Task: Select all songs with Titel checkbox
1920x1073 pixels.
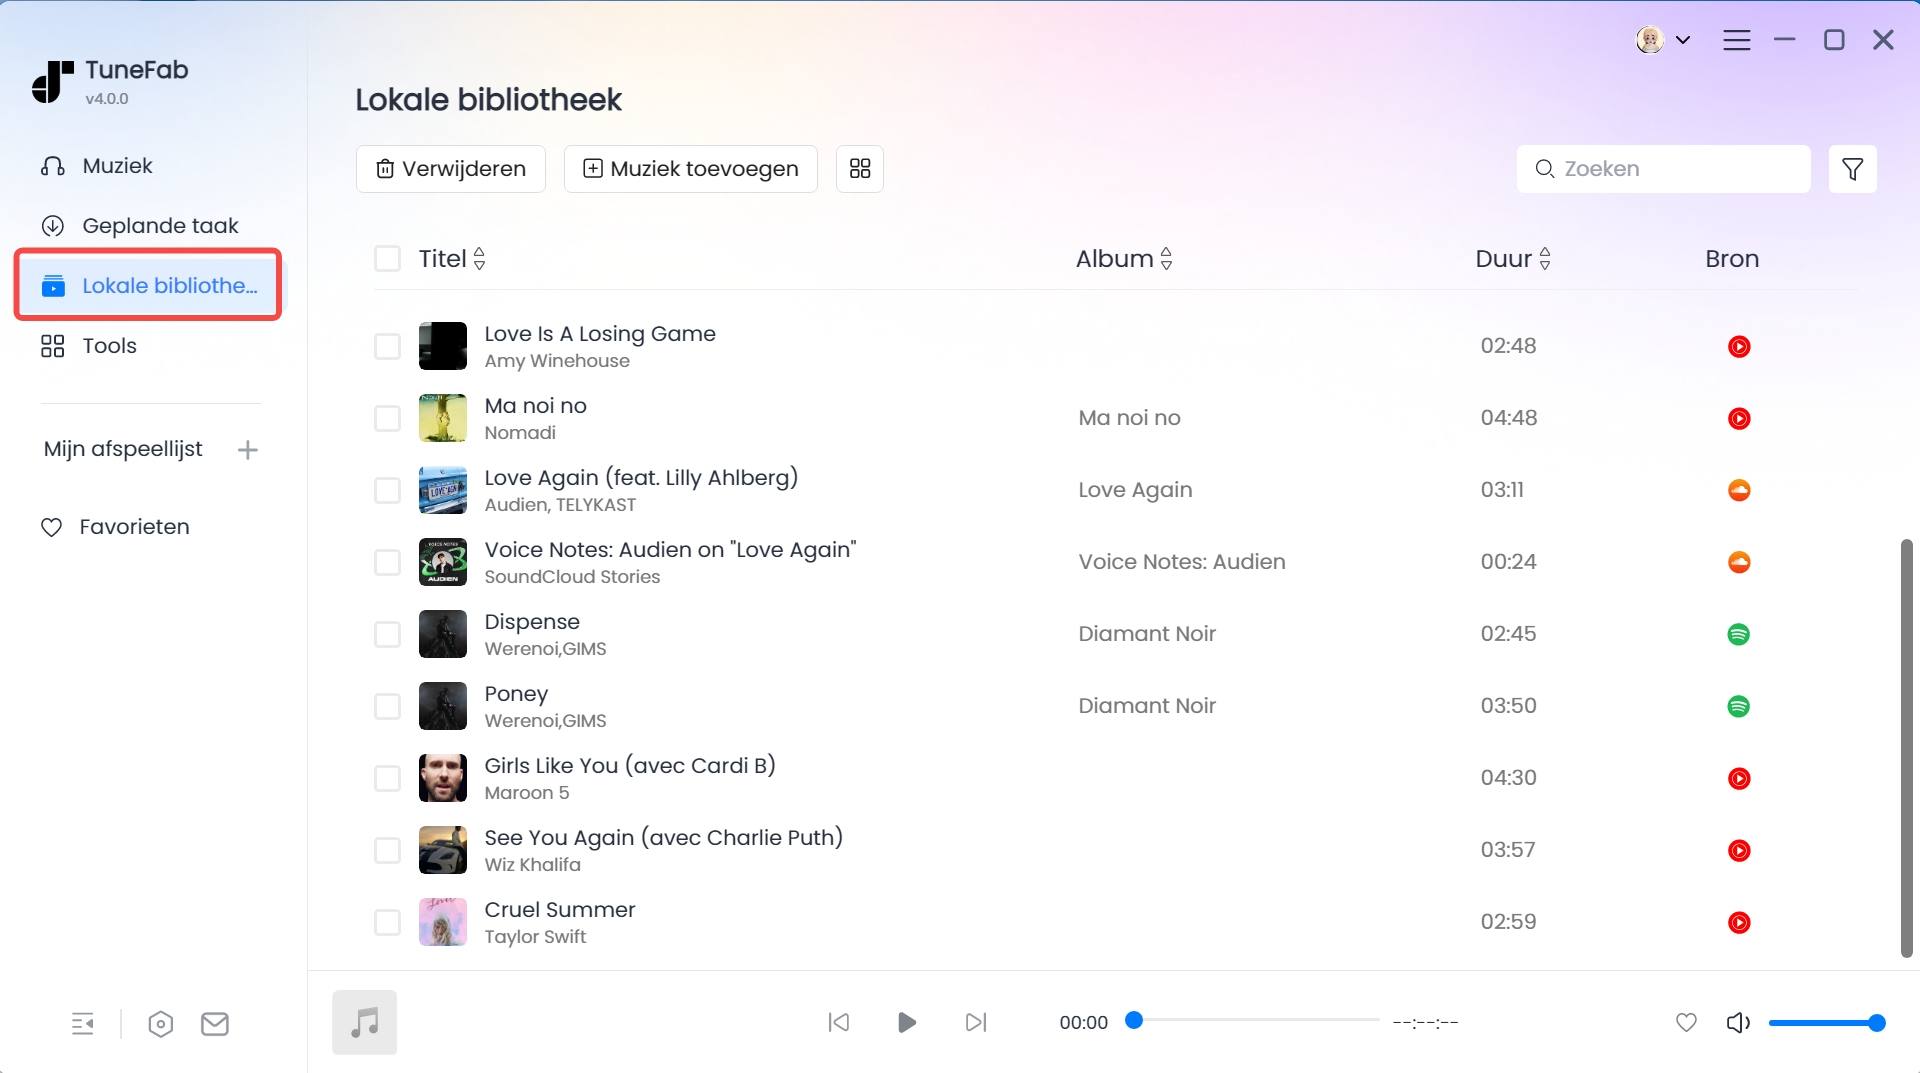Action: pyautogui.click(x=387, y=259)
